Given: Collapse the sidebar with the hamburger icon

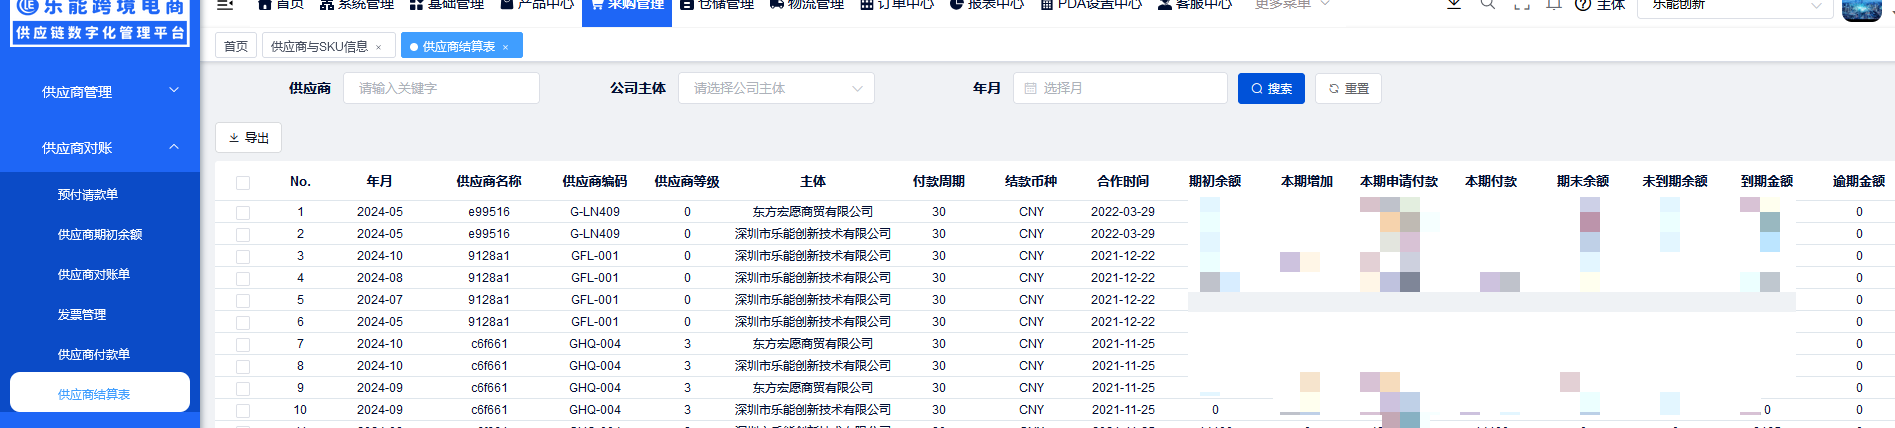Looking at the screenshot, I should pos(225,4).
